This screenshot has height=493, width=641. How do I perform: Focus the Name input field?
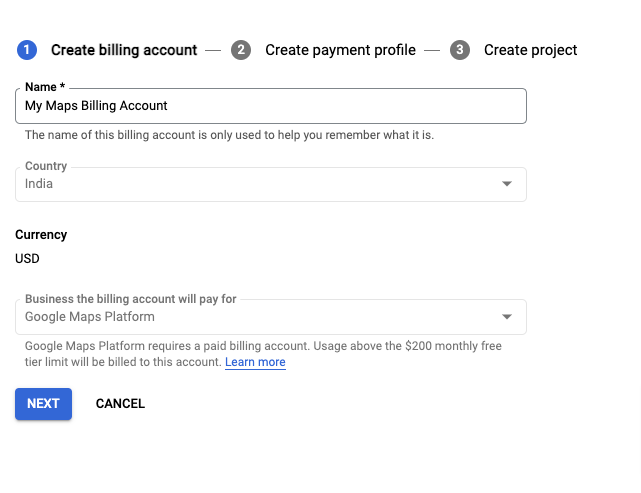[271, 106]
